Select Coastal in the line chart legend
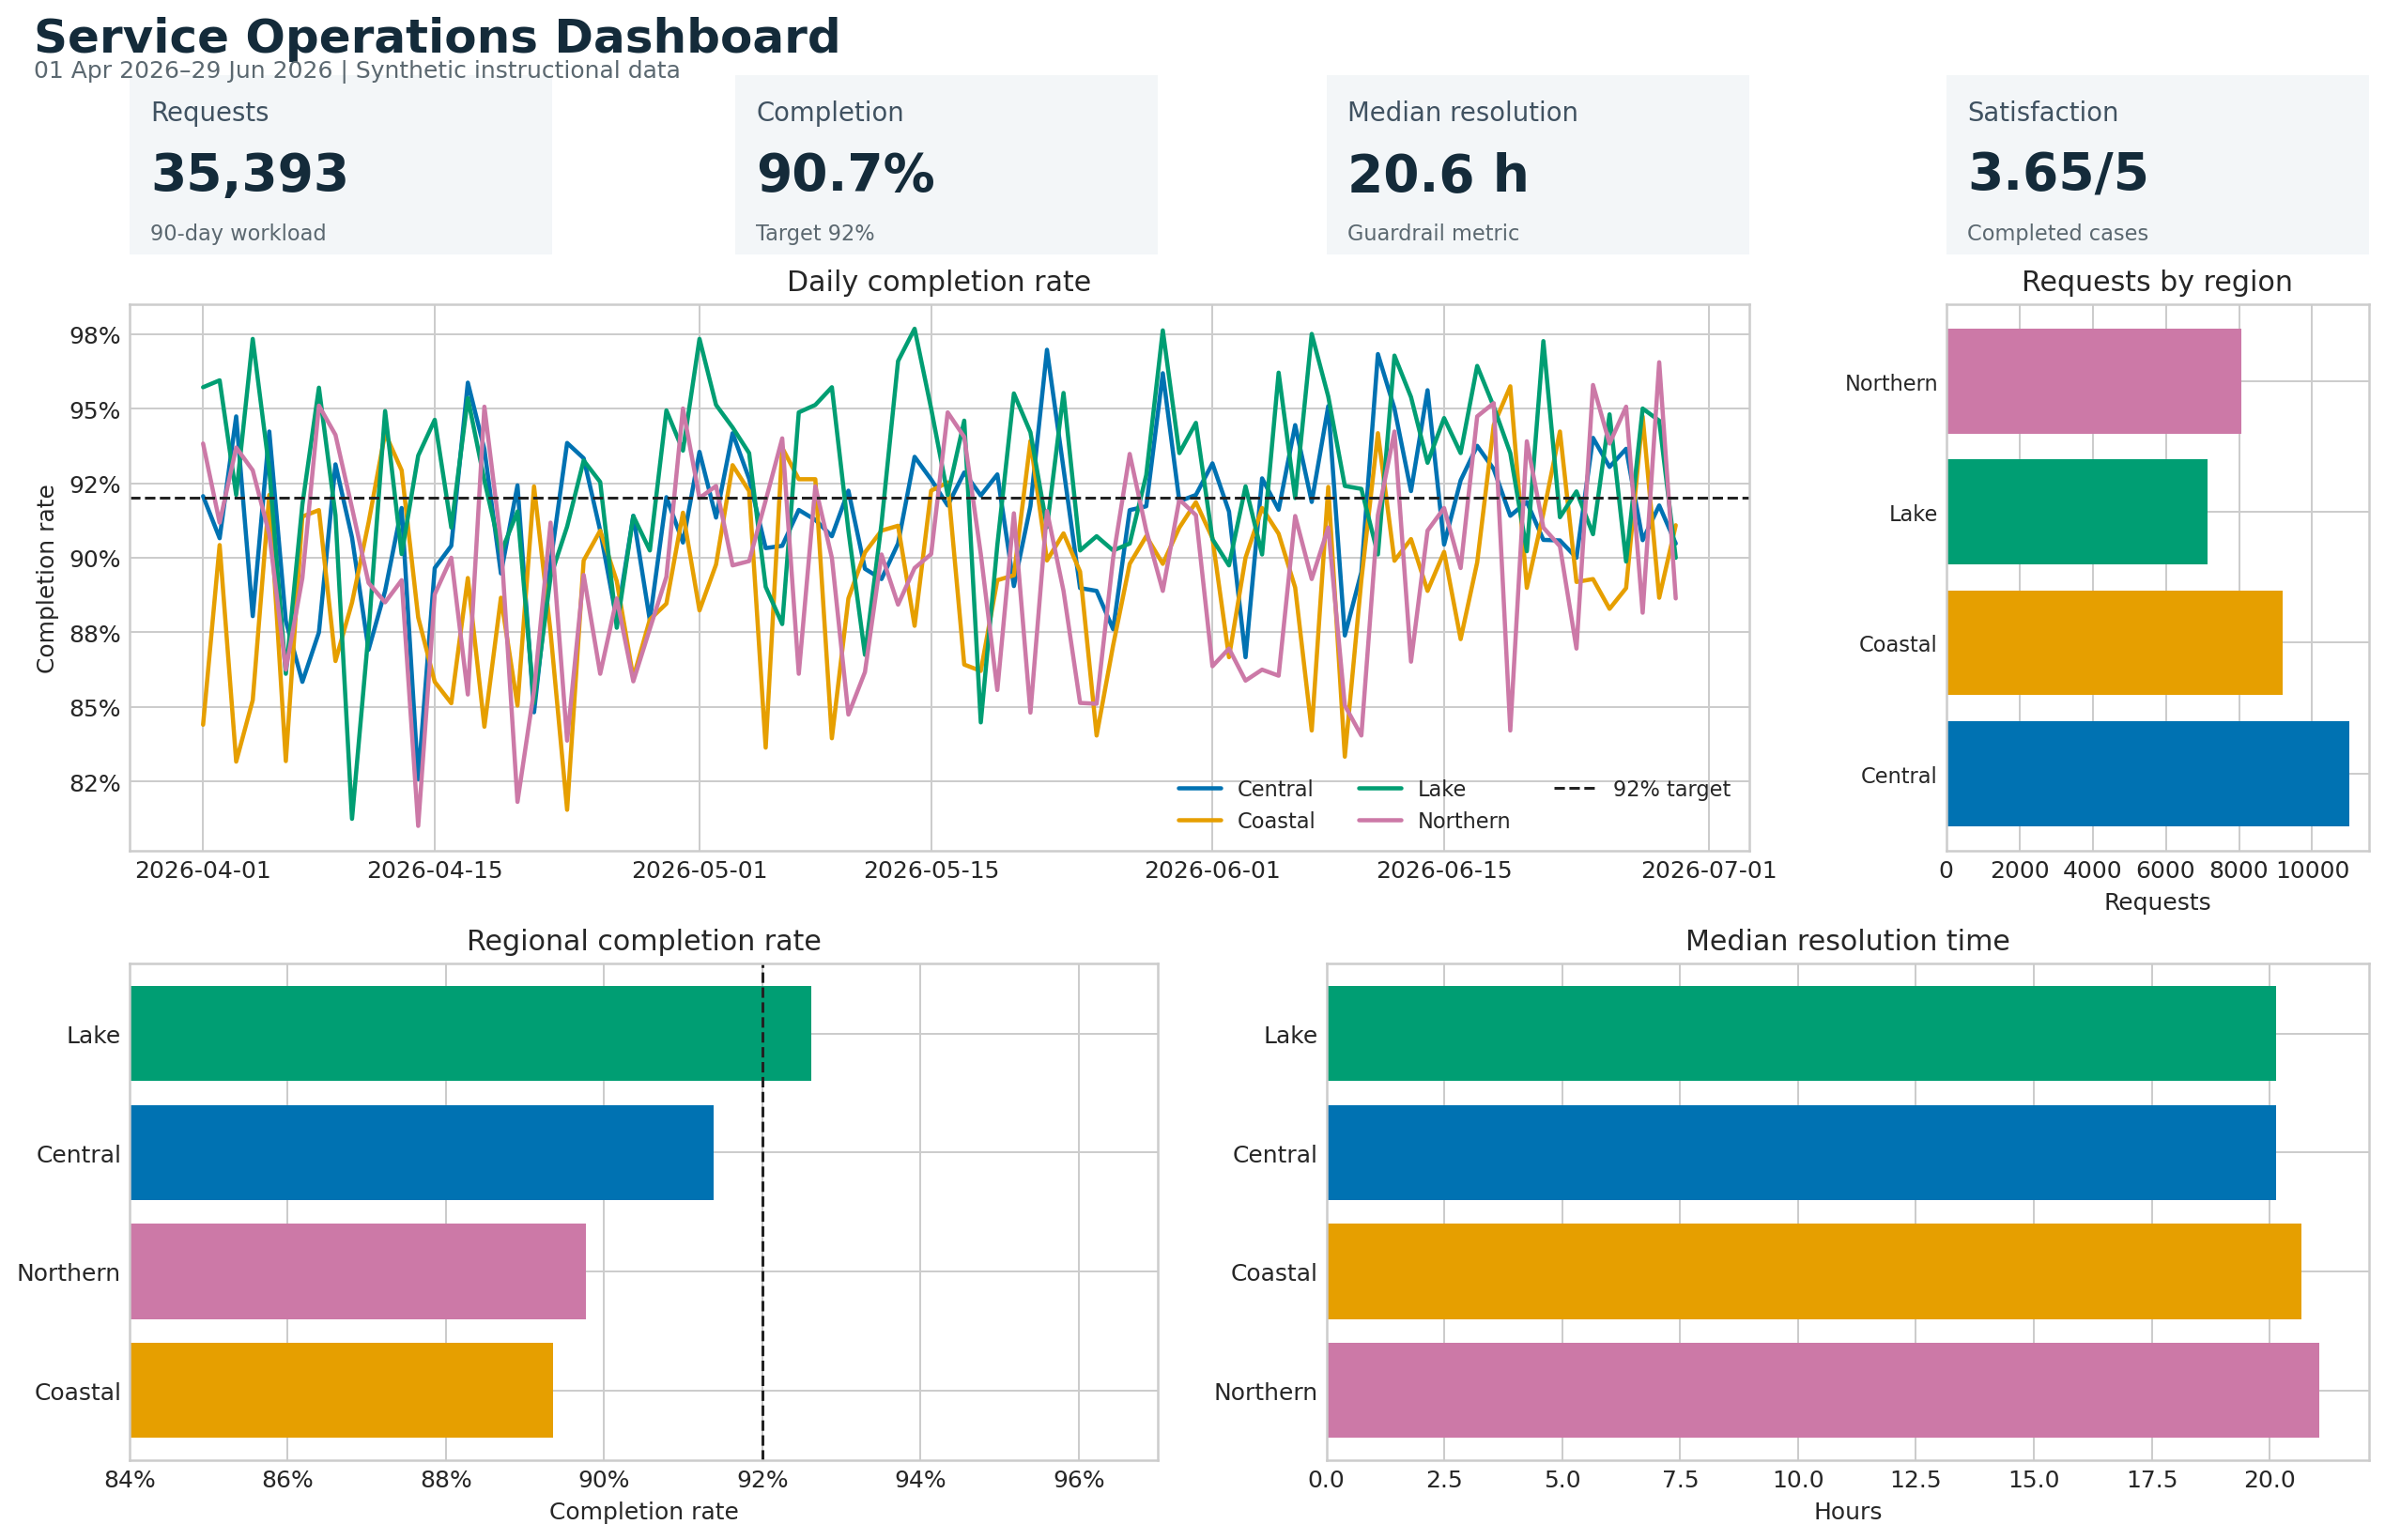2385x1540 pixels. (x=1245, y=821)
